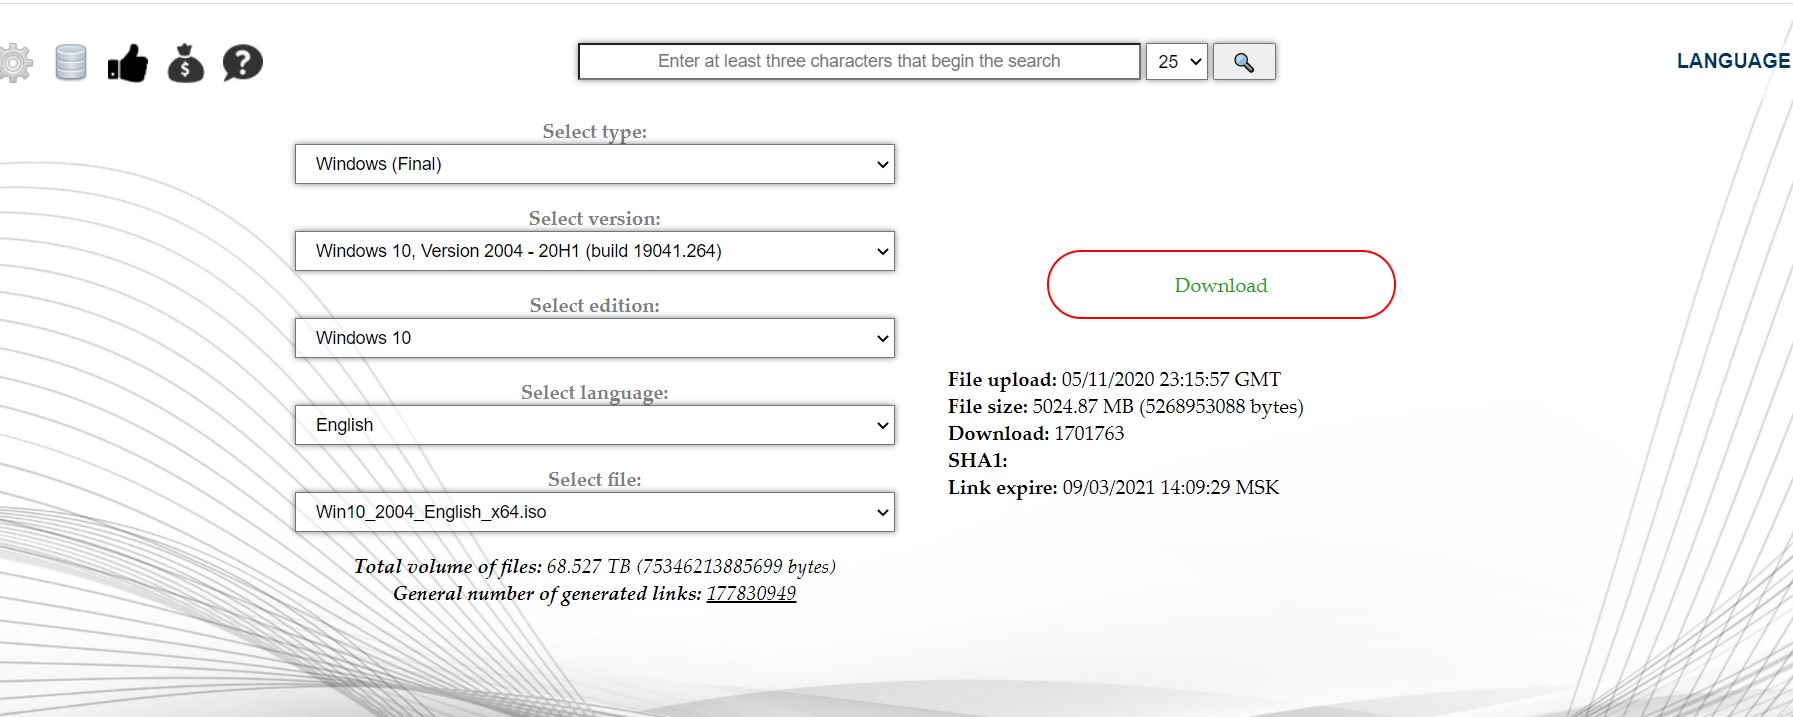Click the Select language label
Viewport: 1793px width, 717px height.
click(x=595, y=393)
